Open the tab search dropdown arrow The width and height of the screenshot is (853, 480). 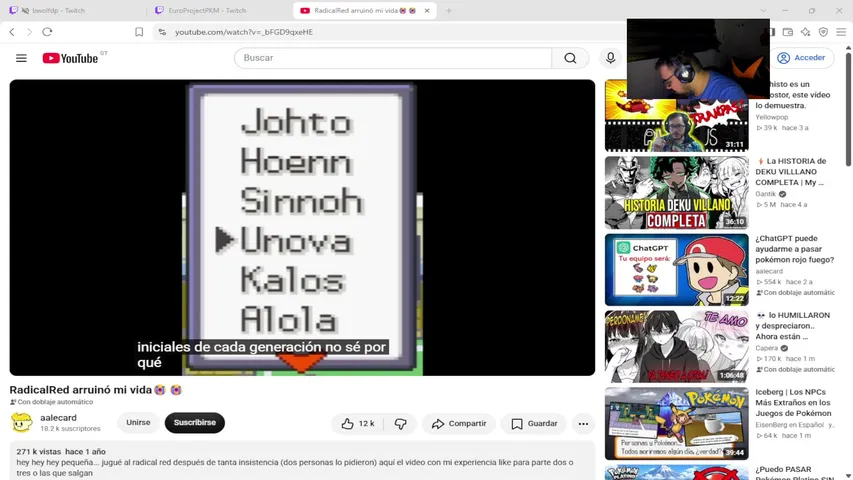[x=763, y=10]
